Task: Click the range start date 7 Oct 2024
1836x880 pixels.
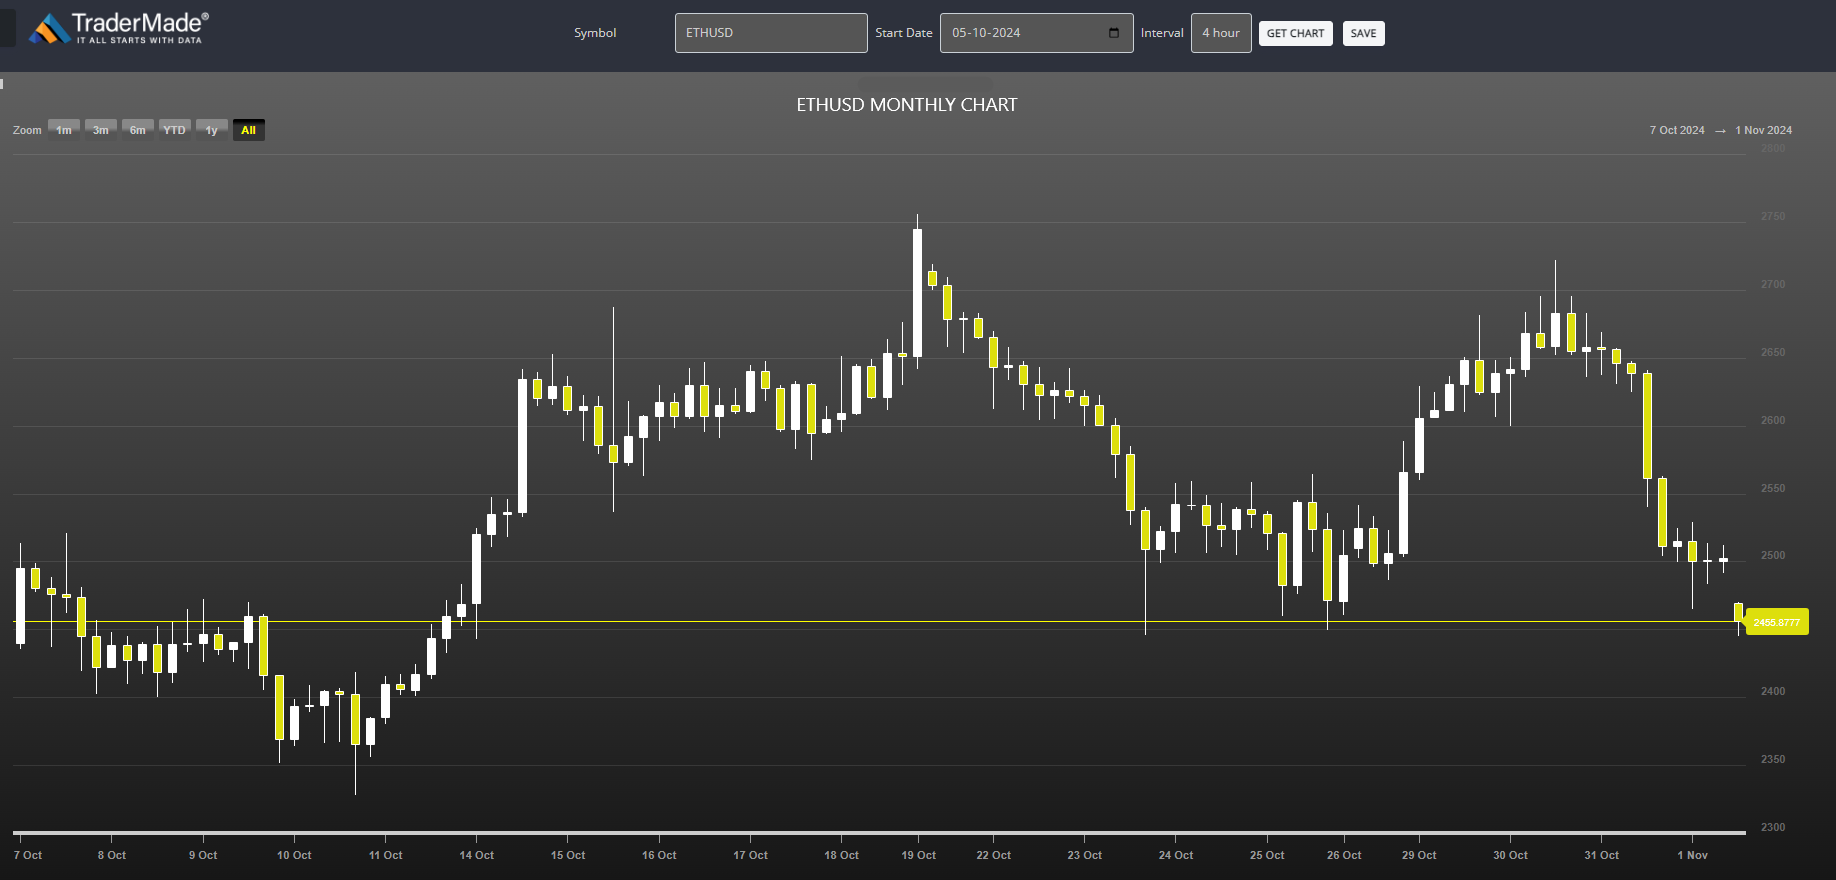Action: point(1677,130)
